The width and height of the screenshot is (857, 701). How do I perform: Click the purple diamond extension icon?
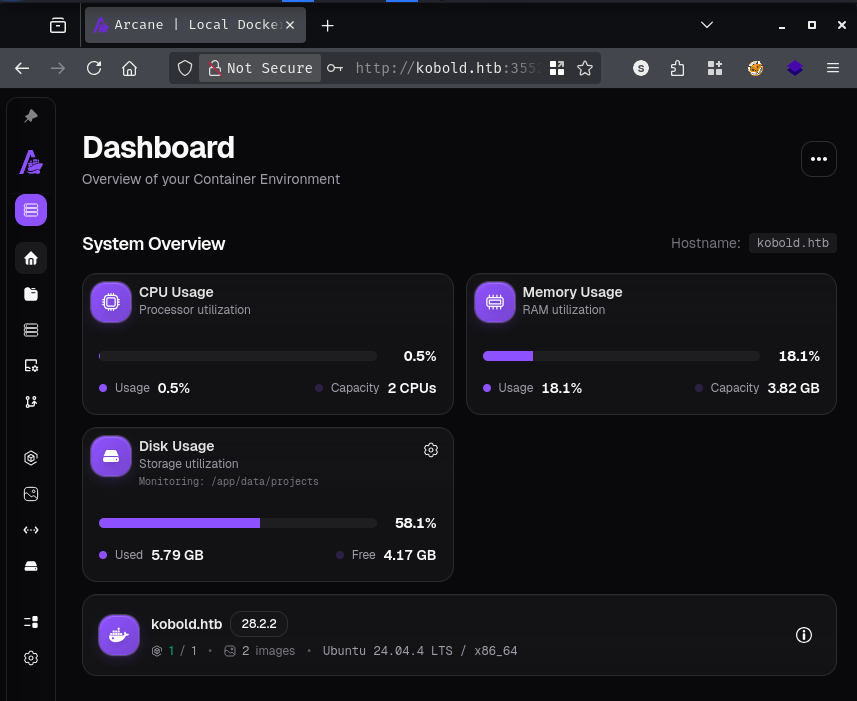[x=795, y=68]
